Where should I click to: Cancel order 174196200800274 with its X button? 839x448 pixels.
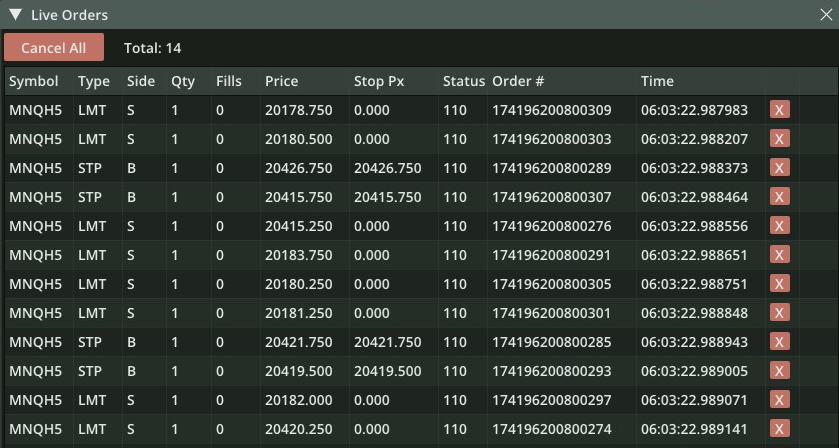click(780, 428)
